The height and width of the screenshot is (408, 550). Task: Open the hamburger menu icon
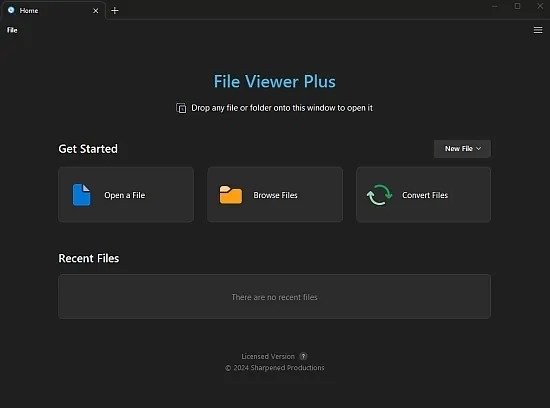click(538, 30)
